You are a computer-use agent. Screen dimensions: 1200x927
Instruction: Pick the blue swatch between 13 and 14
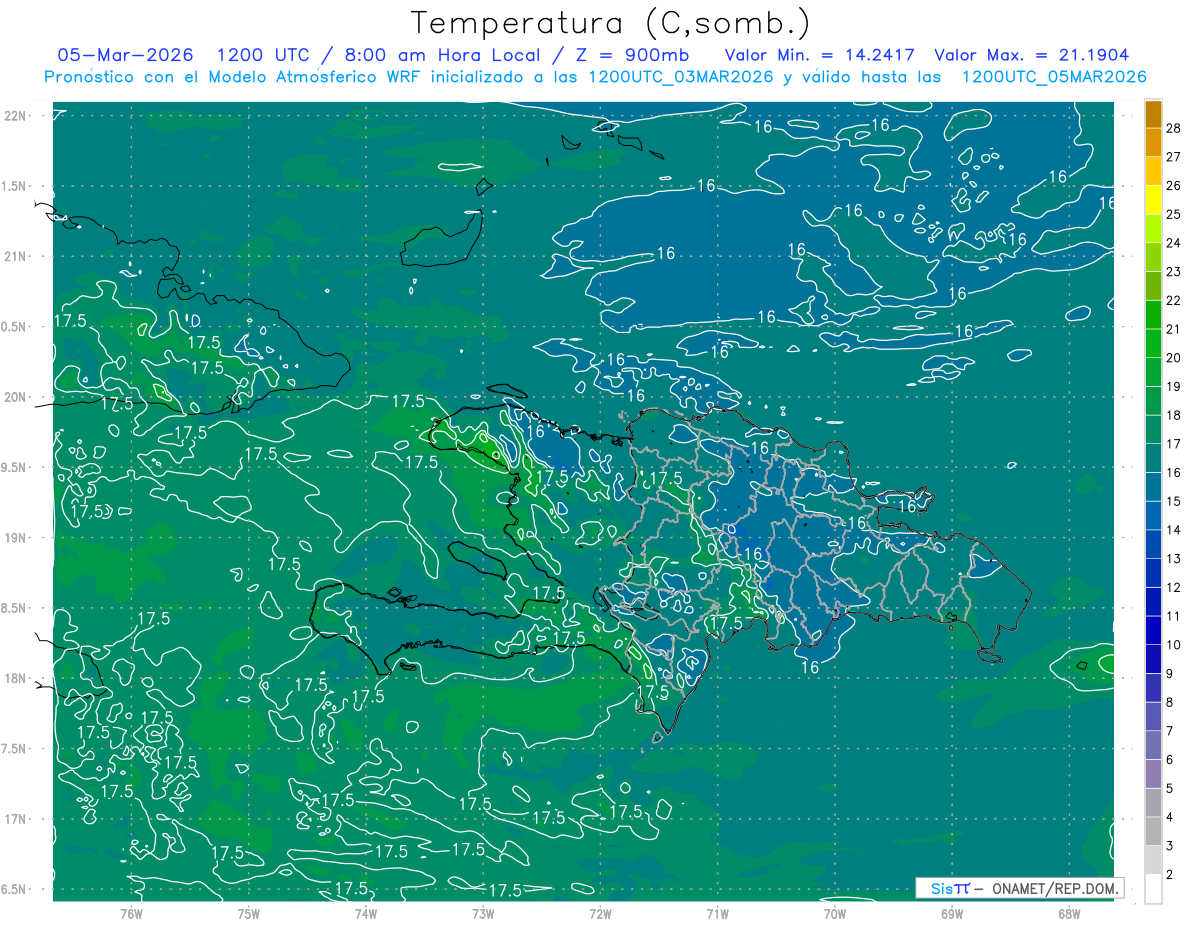pyautogui.click(x=1153, y=544)
